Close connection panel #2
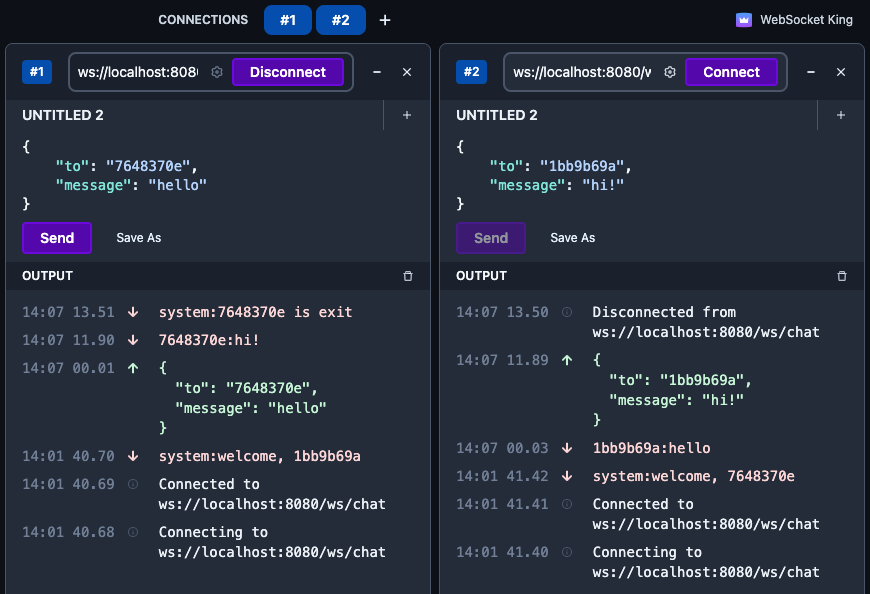This screenshot has width=870, height=594. (841, 72)
